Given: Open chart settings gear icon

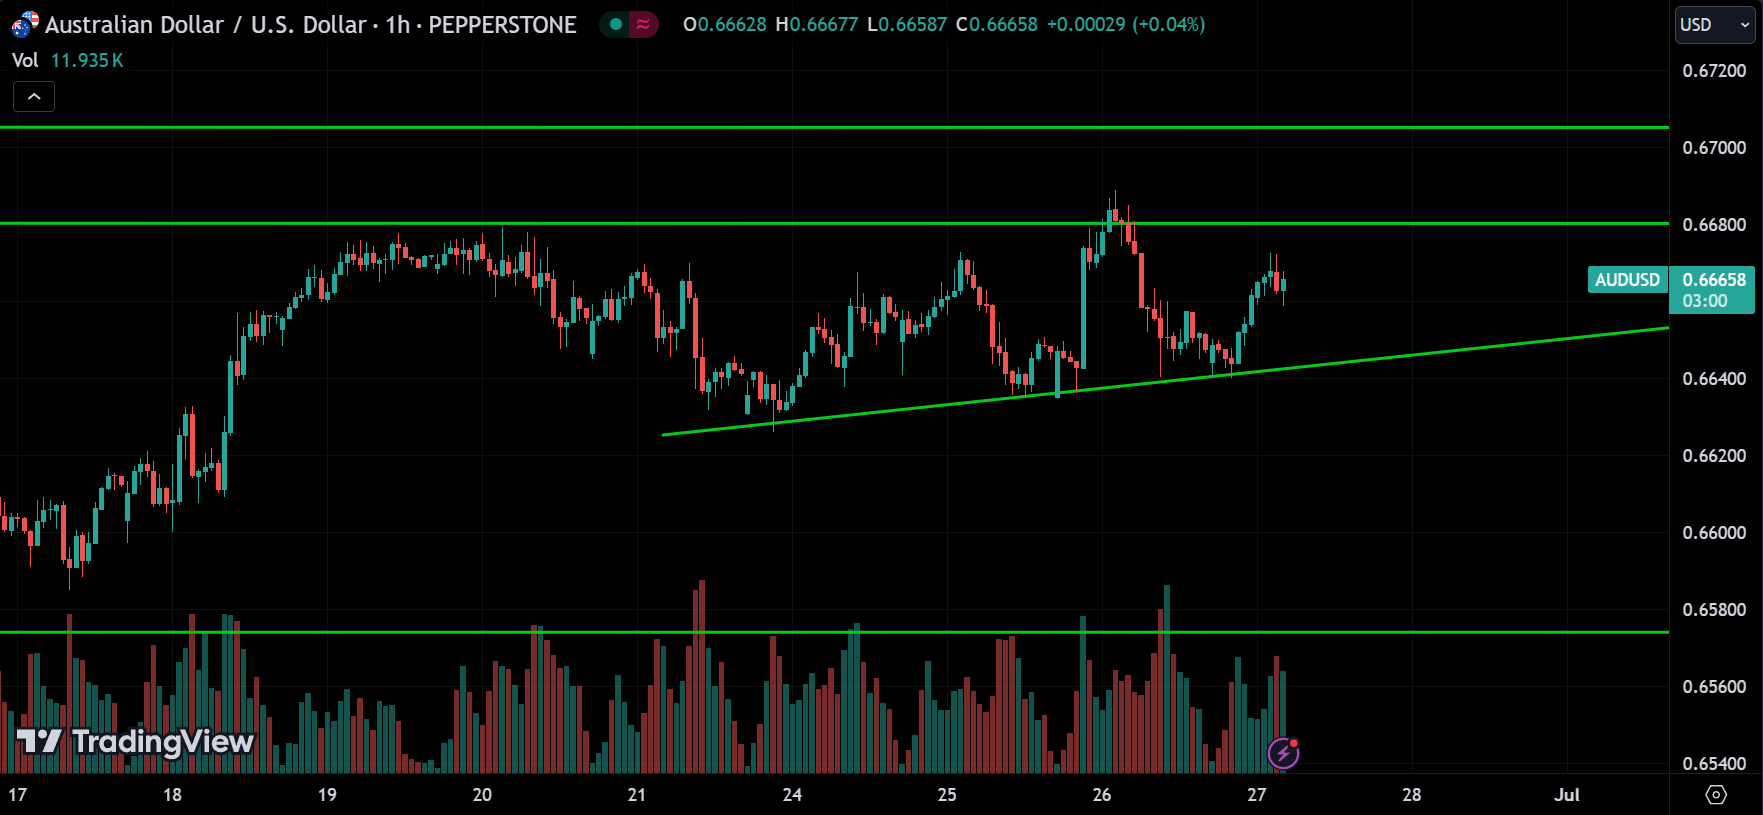Looking at the screenshot, I should (1716, 795).
